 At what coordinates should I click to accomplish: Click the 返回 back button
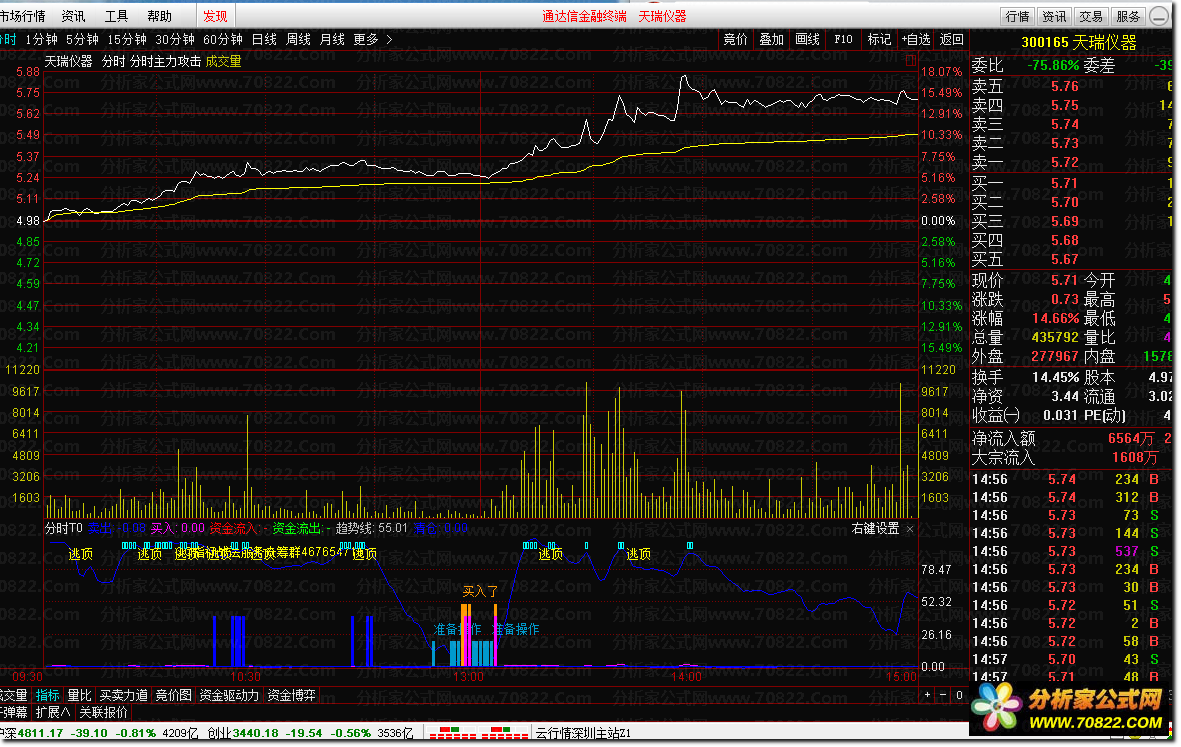(x=951, y=39)
